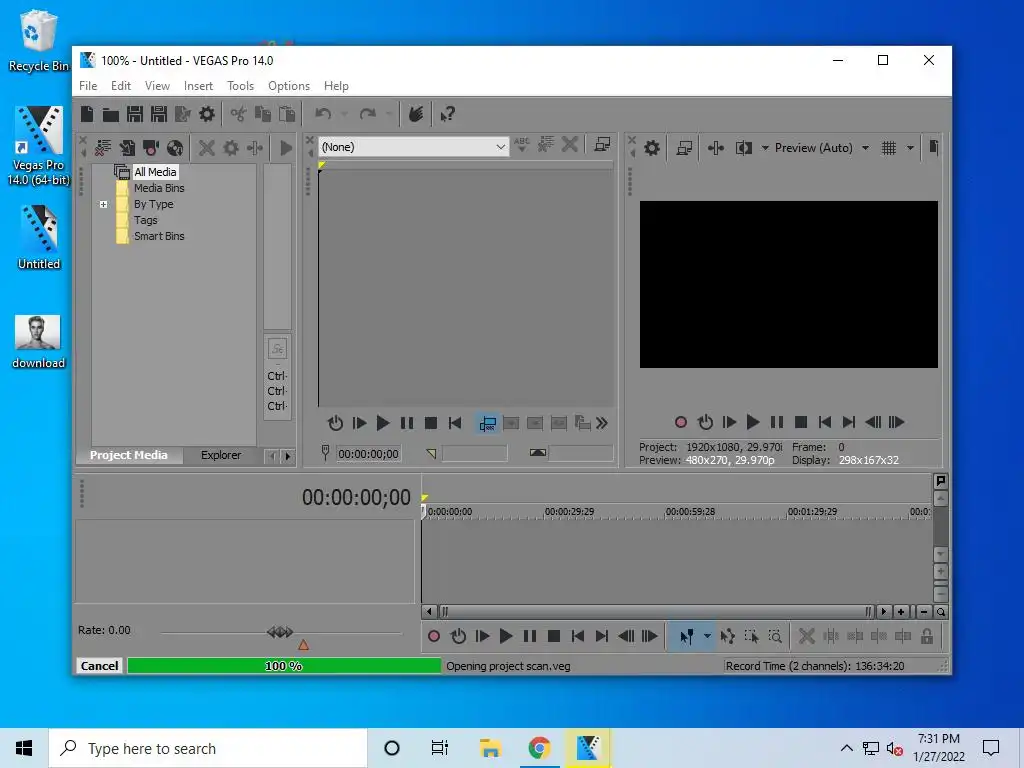Screen dimensions: 1024x768
Task: Switch to the Project Media tab
Action: click(x=129, y=455)
